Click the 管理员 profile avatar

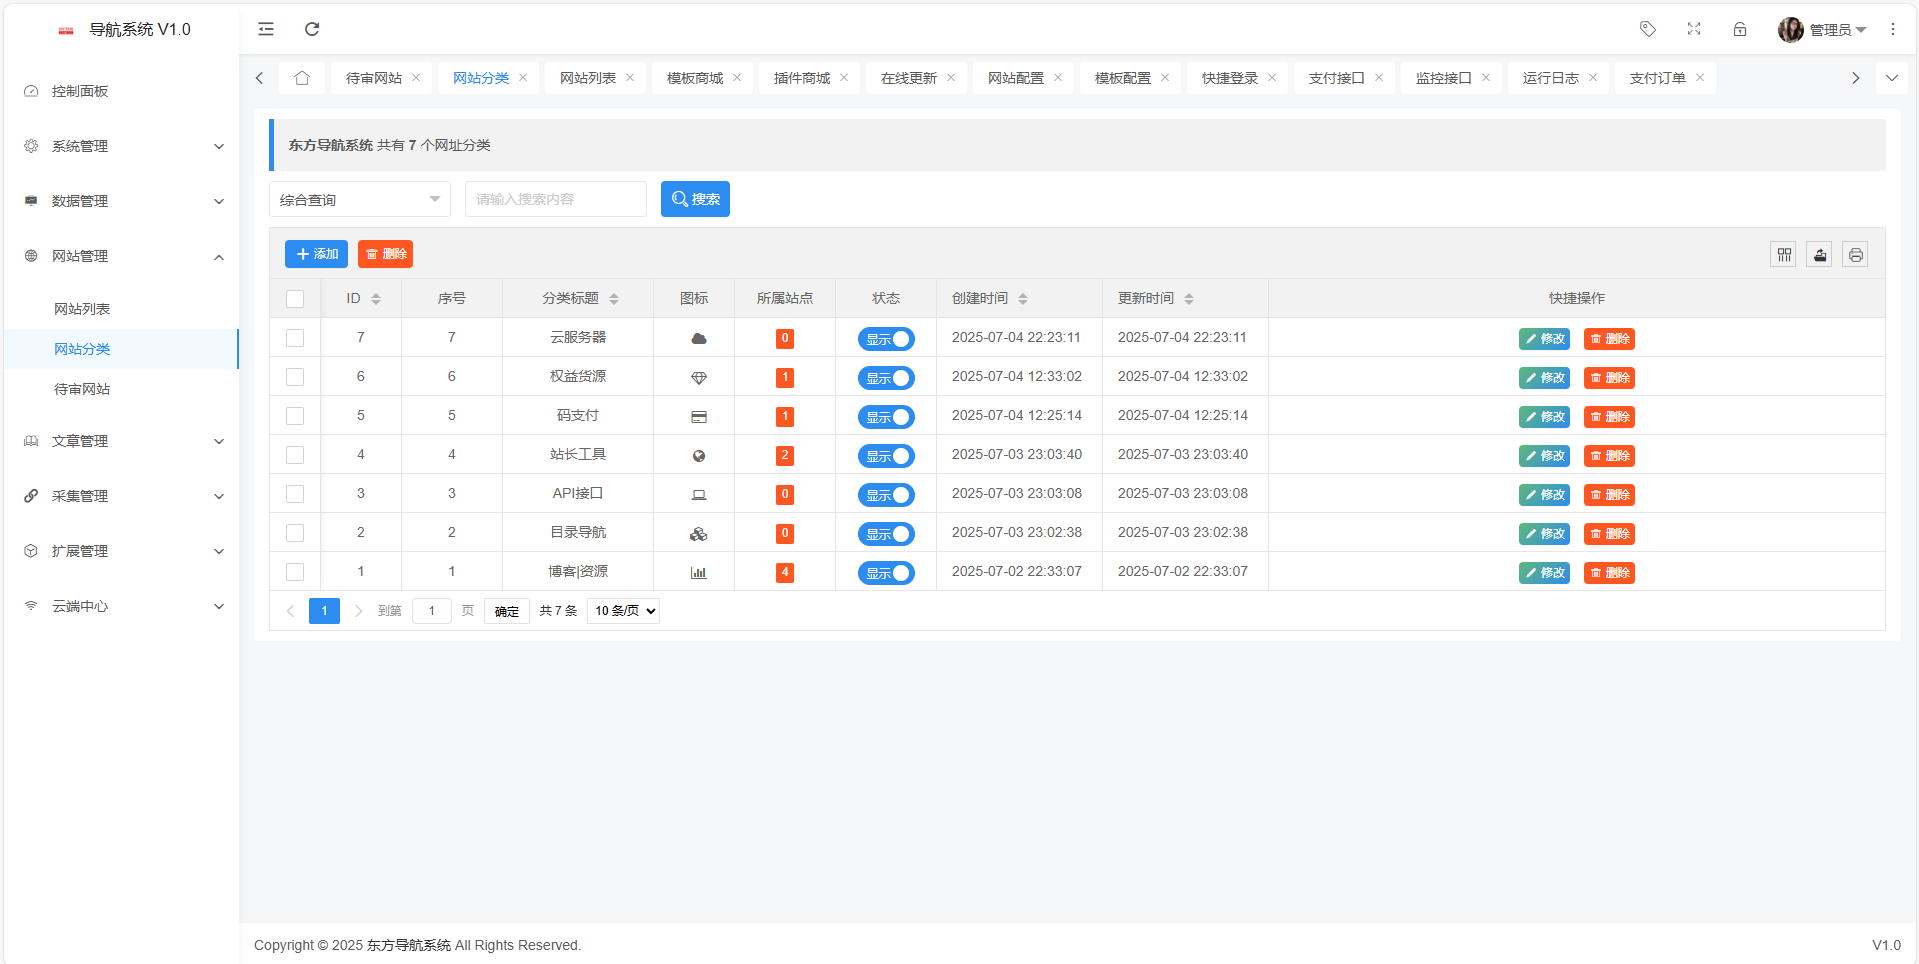tap(1790, 29)
